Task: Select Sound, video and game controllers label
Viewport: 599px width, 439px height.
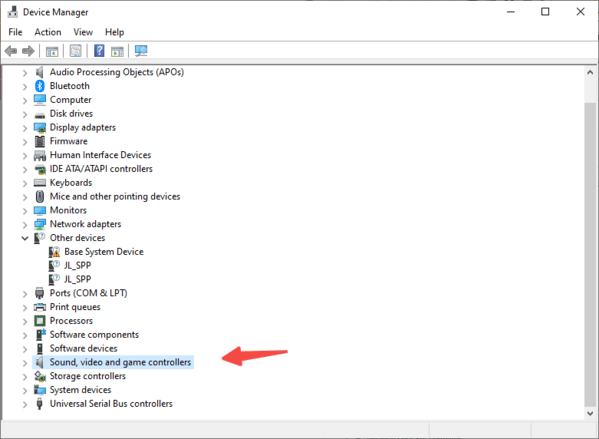Action: (120, 362)
